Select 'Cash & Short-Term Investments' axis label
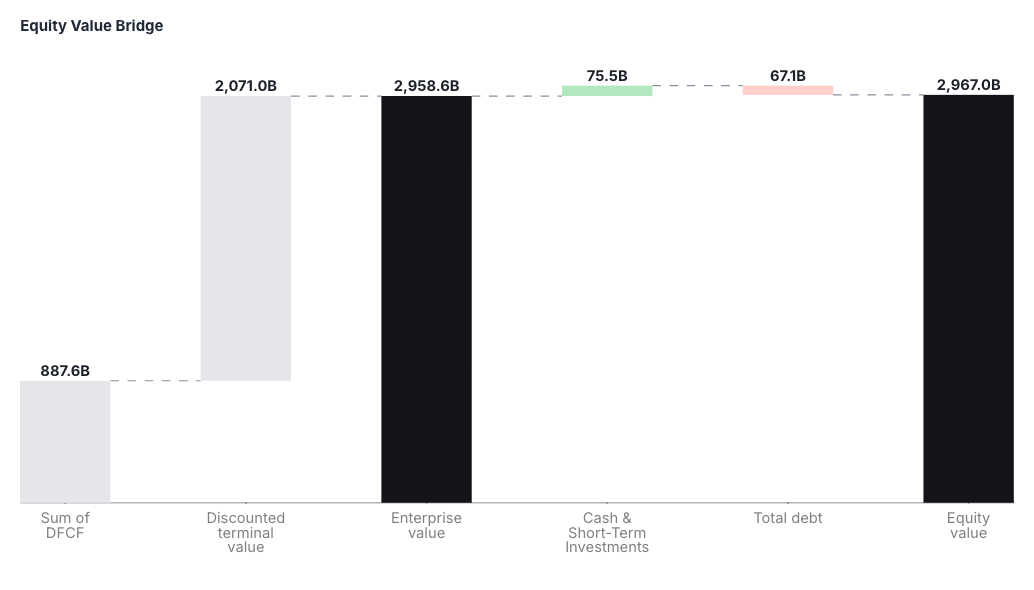Image resolution: width=1034 pixels, height=590 pixels. click(607, 533)
